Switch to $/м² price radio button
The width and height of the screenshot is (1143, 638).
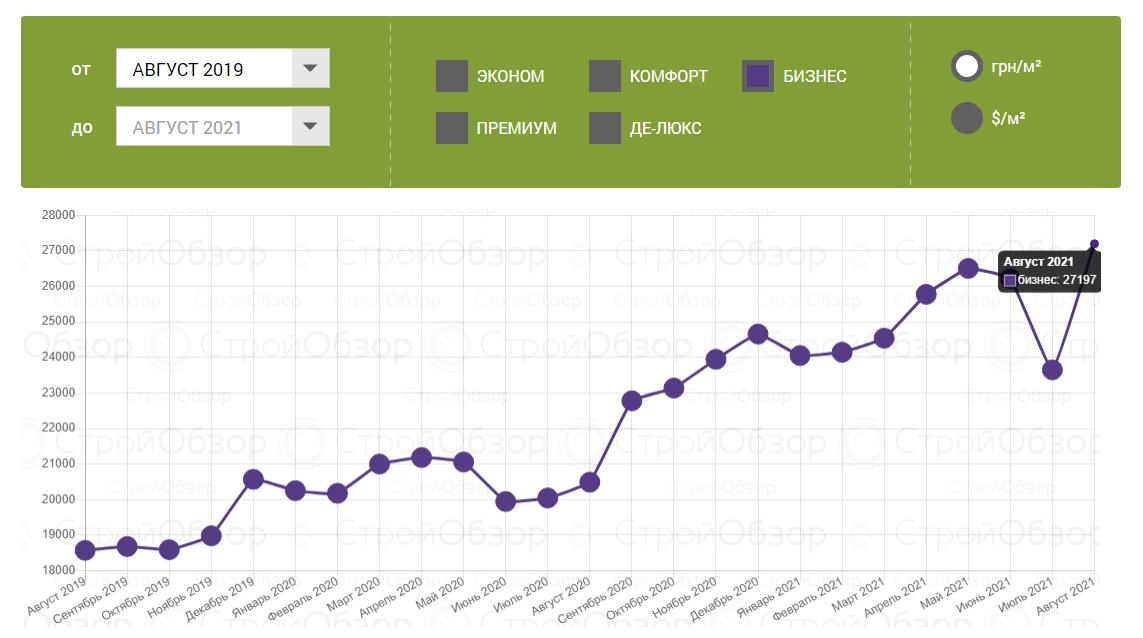(x=967, y=118)
